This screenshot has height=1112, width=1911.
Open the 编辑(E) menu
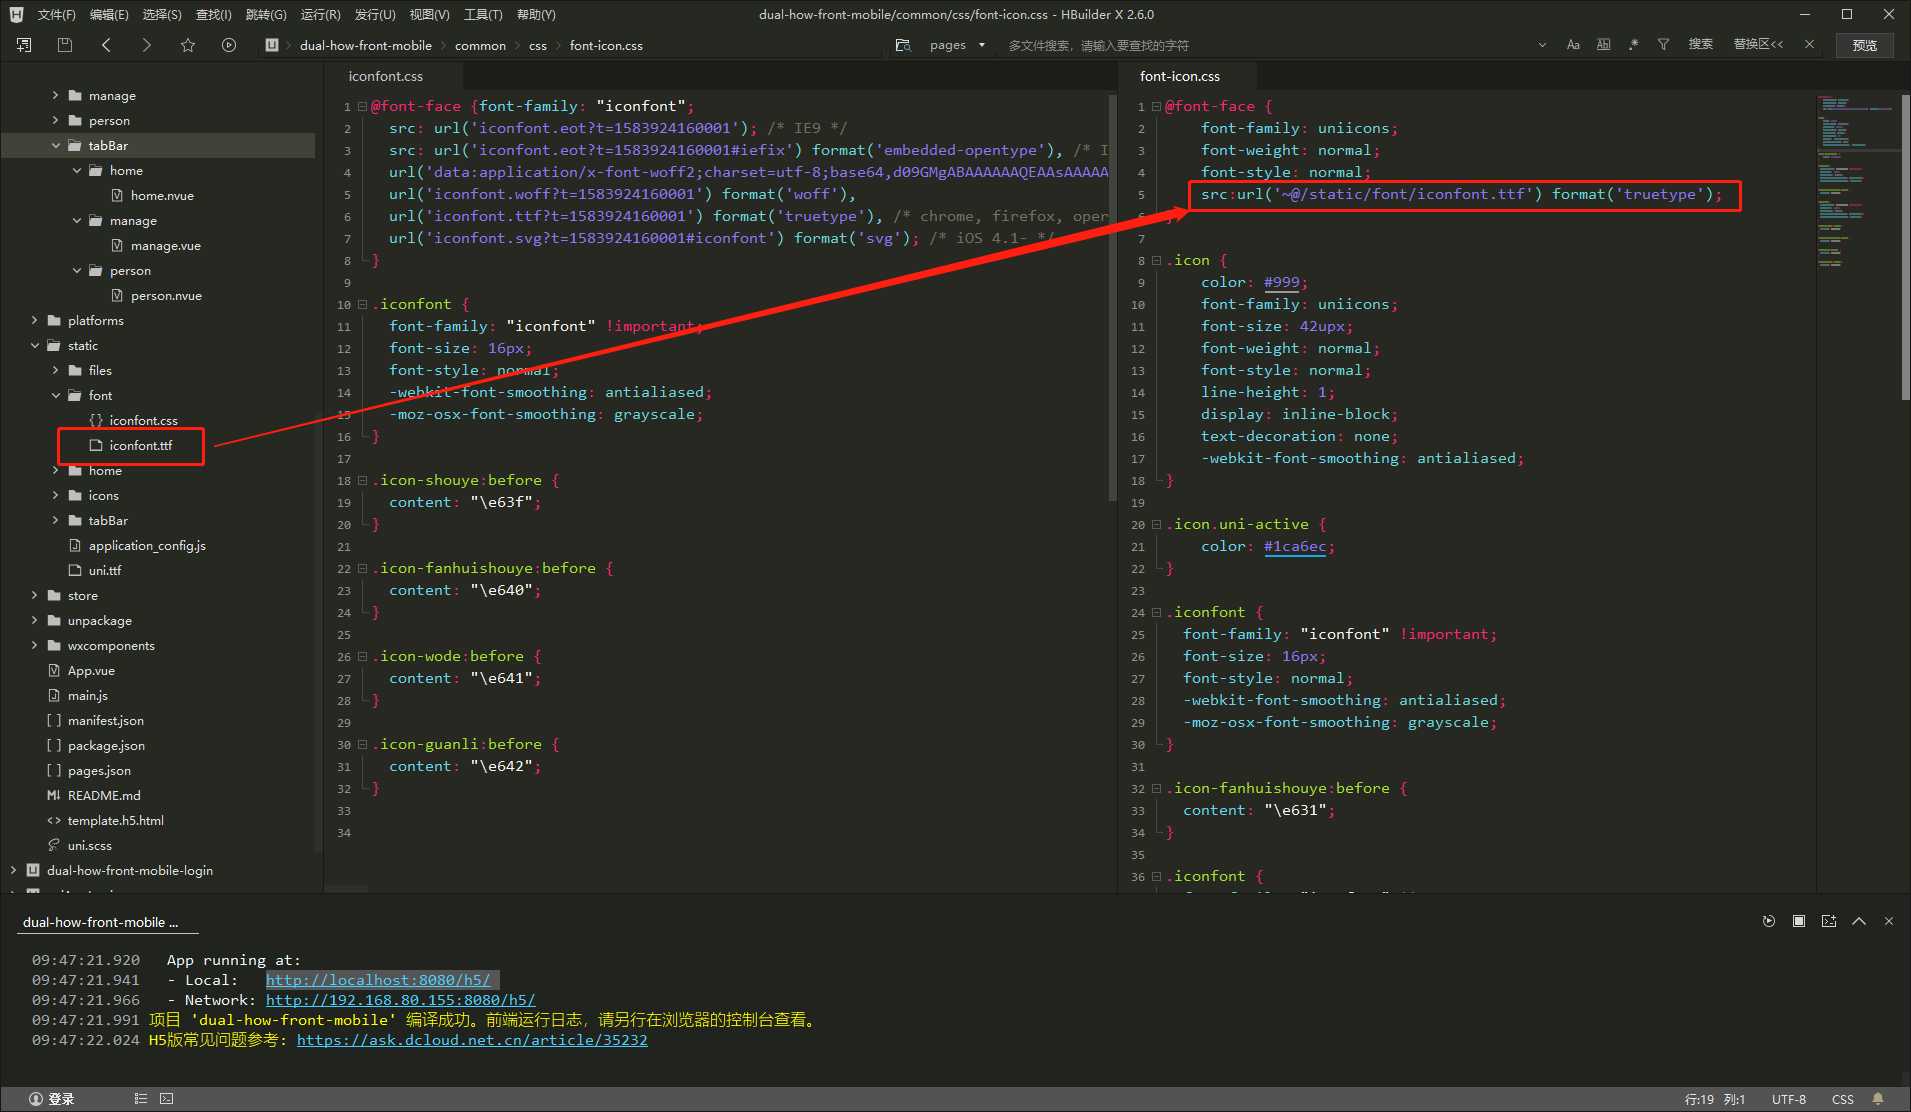108,14
